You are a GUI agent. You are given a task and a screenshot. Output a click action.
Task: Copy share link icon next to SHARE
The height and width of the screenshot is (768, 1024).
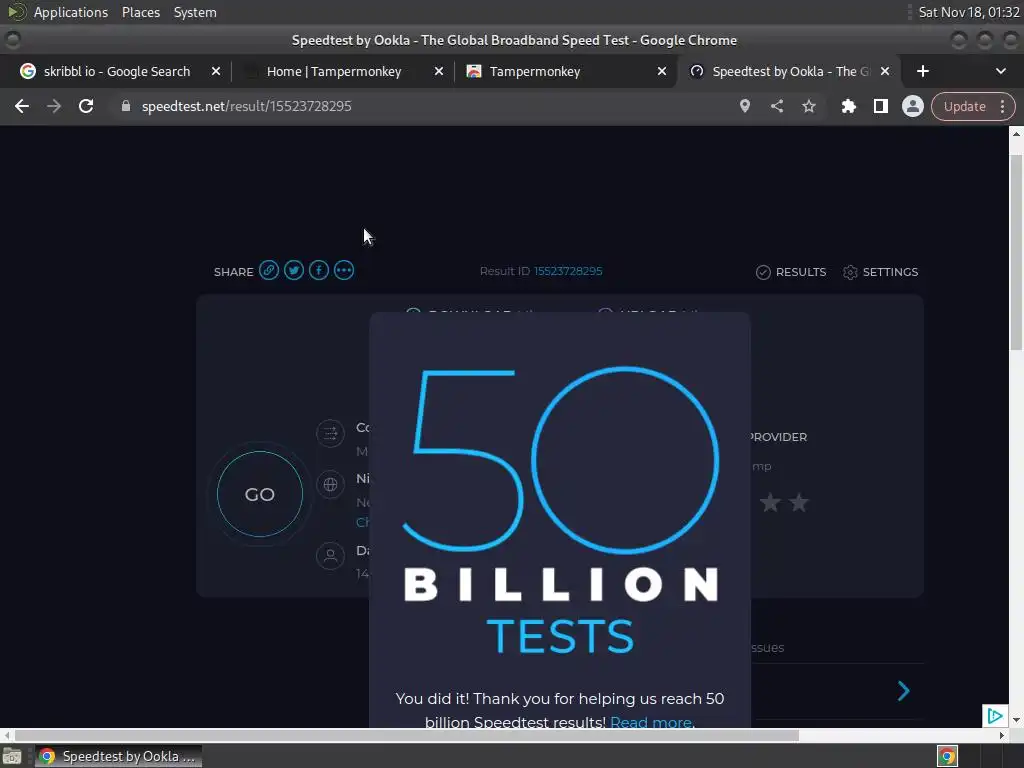[x=268, y=270]
